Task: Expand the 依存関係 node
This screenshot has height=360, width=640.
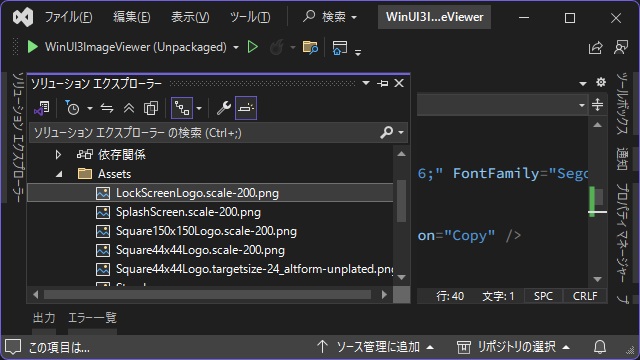Action: coord(58,155)
